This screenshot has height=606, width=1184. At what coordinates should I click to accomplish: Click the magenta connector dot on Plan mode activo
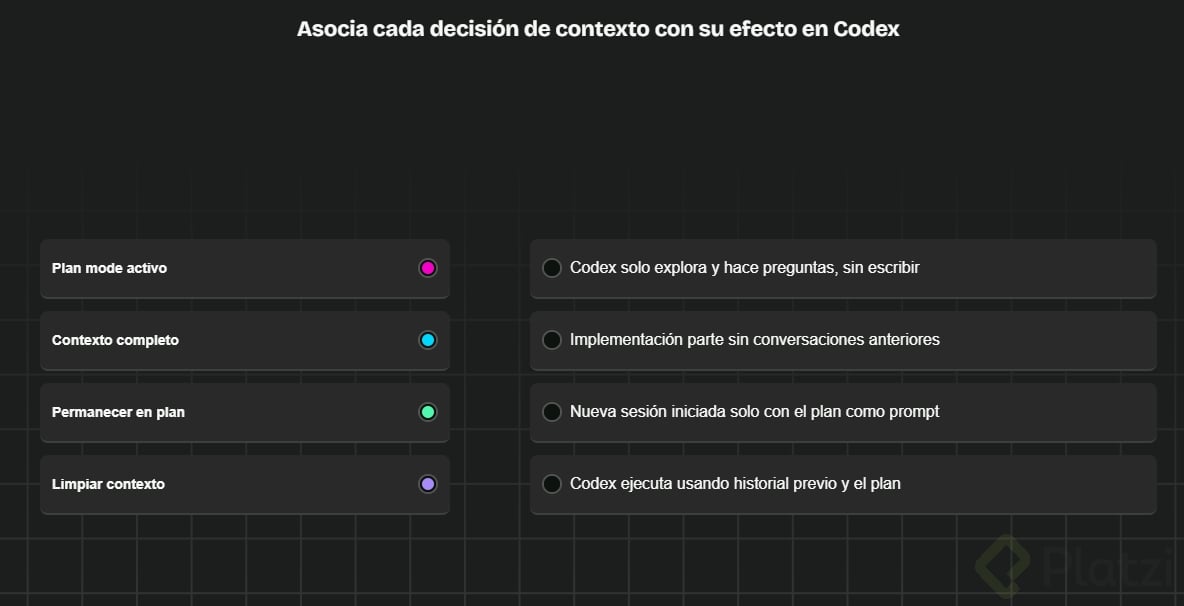tap(427, 268)
